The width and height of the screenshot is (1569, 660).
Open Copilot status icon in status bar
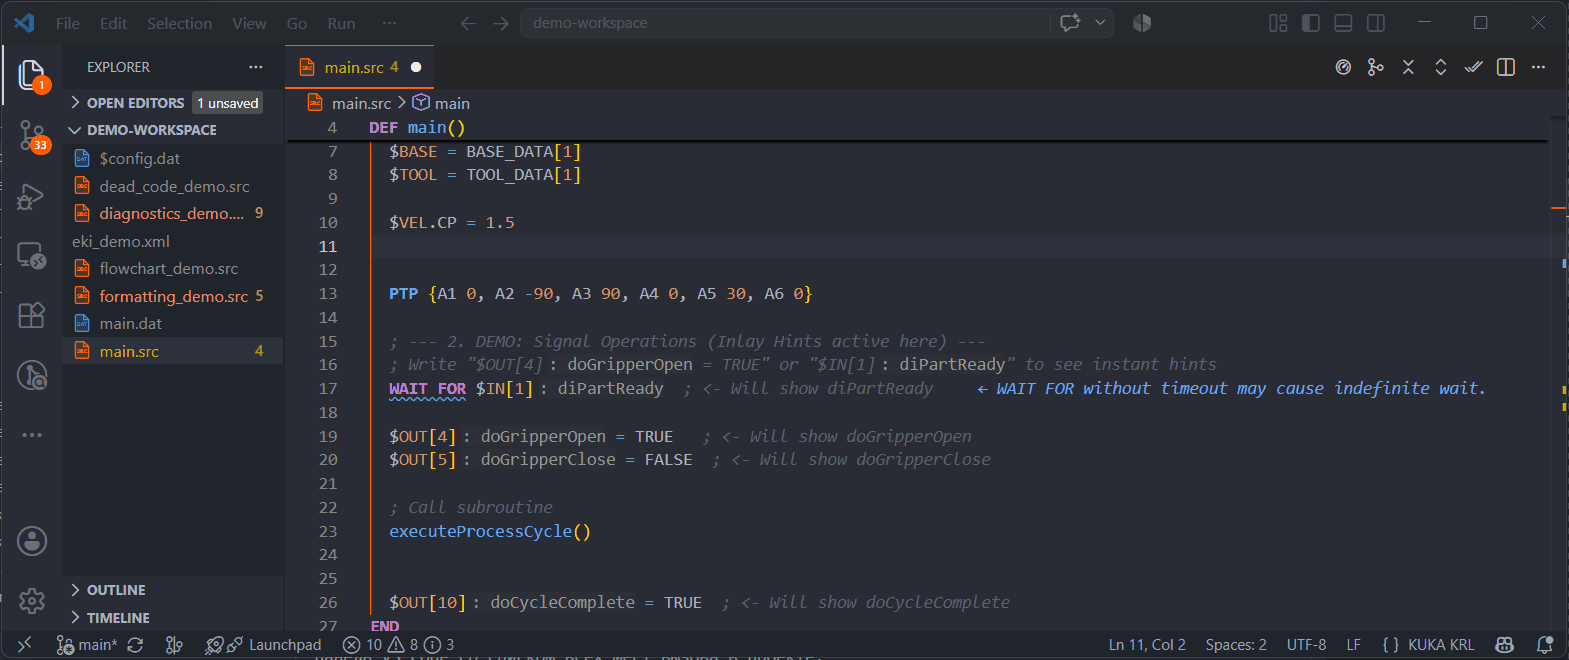1504,645
